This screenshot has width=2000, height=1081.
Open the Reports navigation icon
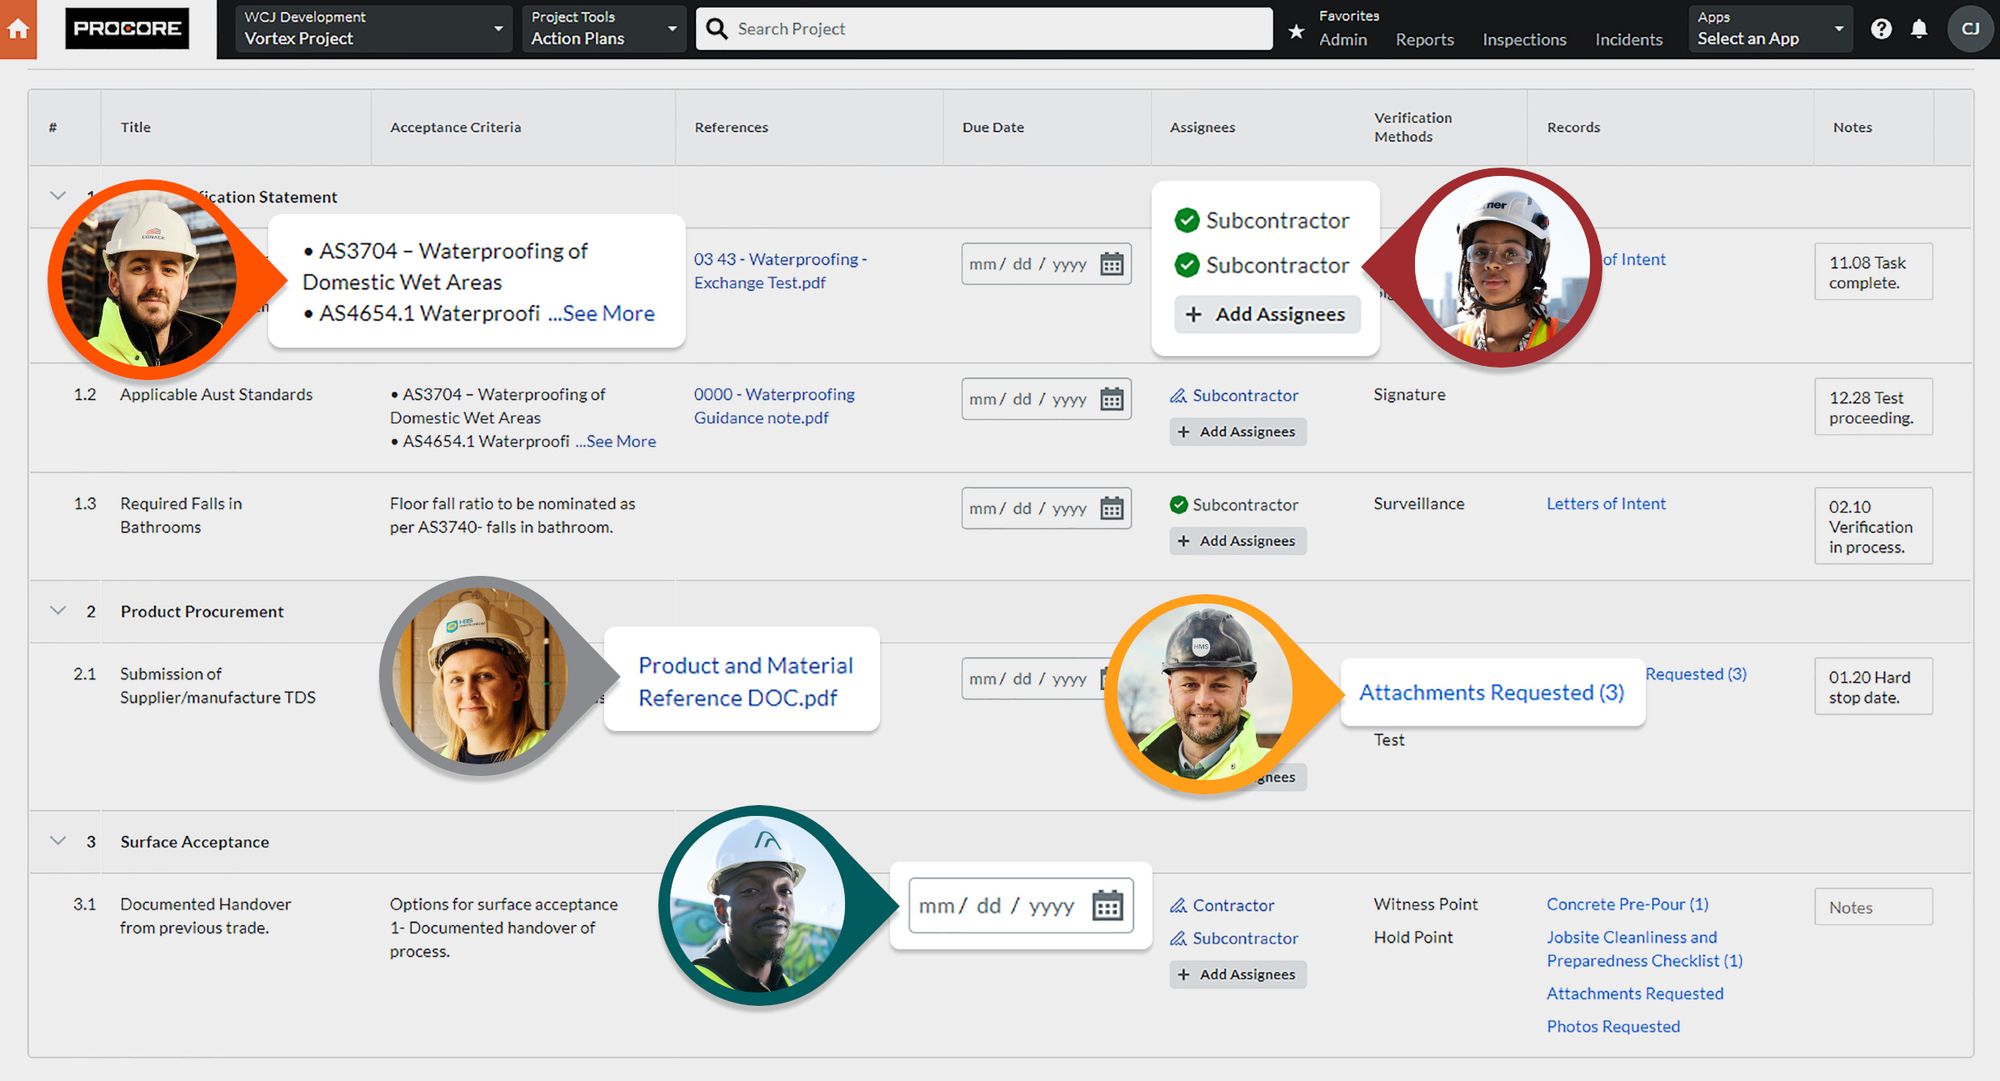click(x=1424, y=36)
